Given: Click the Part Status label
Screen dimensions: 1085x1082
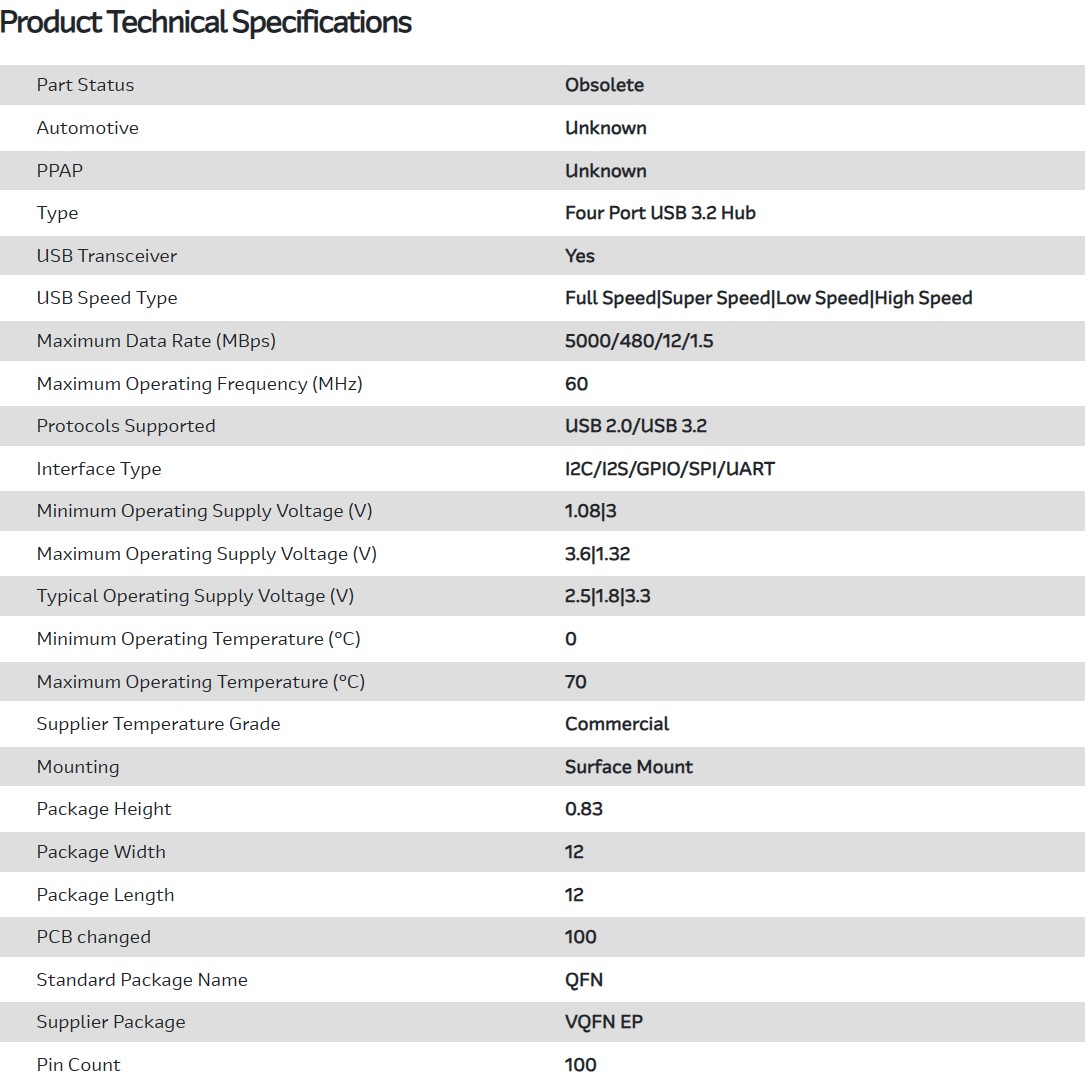Looking at the screenshot, I should pos(85,85).
